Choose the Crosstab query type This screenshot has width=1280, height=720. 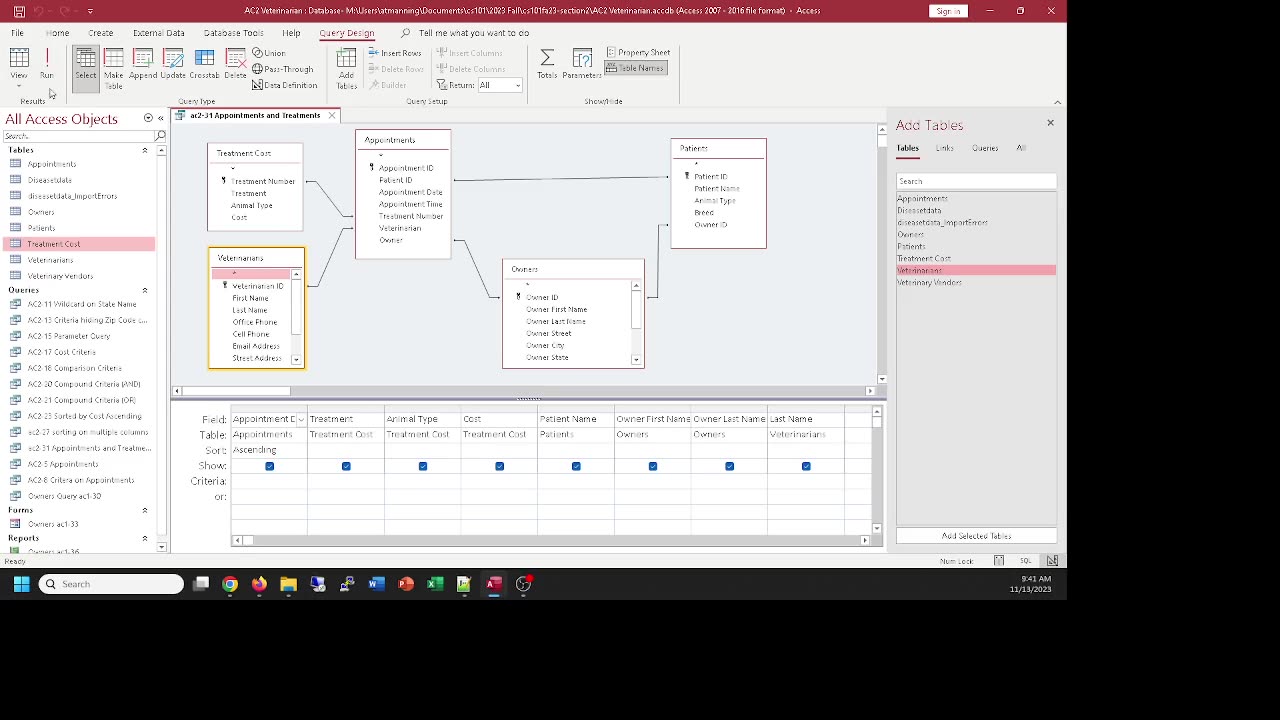pos(204,64)
